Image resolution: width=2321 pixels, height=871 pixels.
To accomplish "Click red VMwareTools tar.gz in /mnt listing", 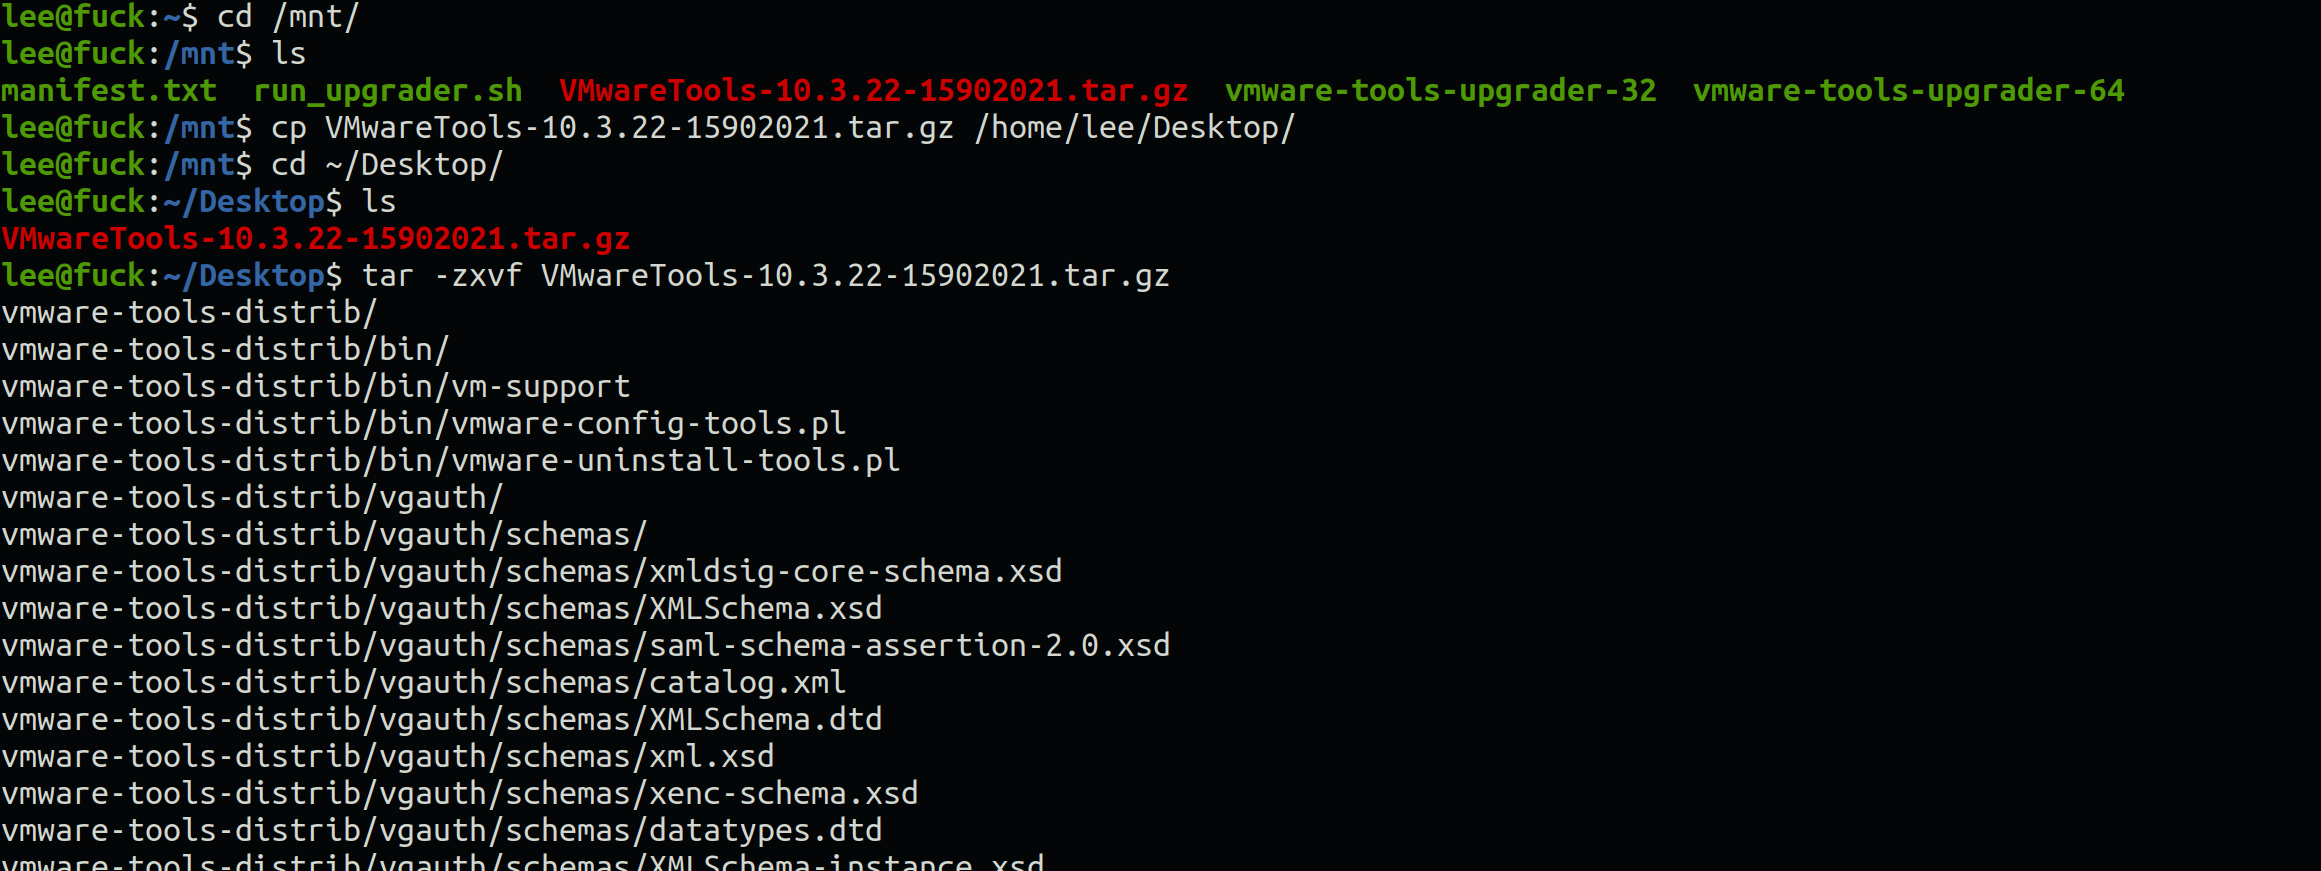I will pos(874,91).
